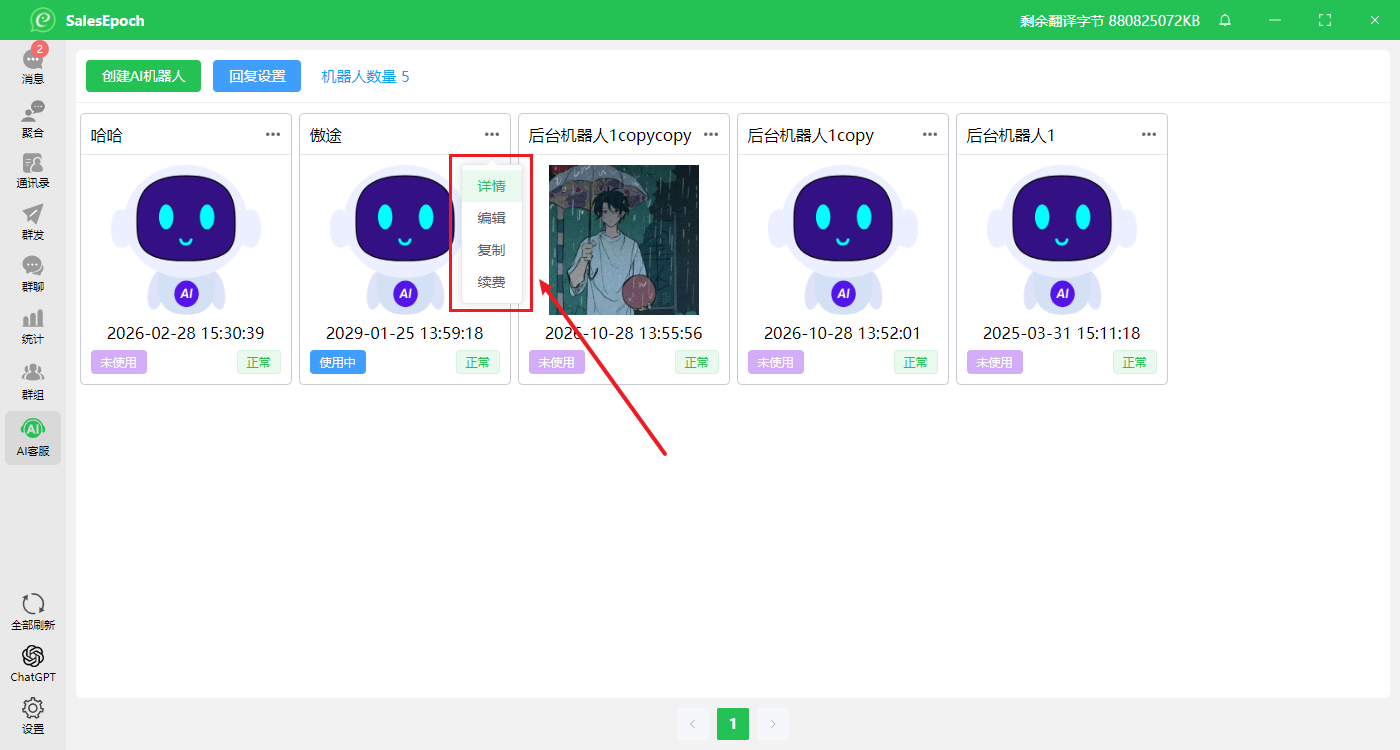Choose 详情 in the dropdown menu
The width and height of the screenshot is (1400, 750).
coord(491,186)
